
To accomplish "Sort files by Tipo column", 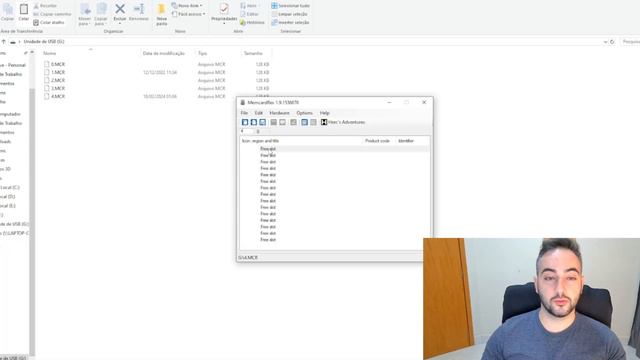I will (202, 53).
